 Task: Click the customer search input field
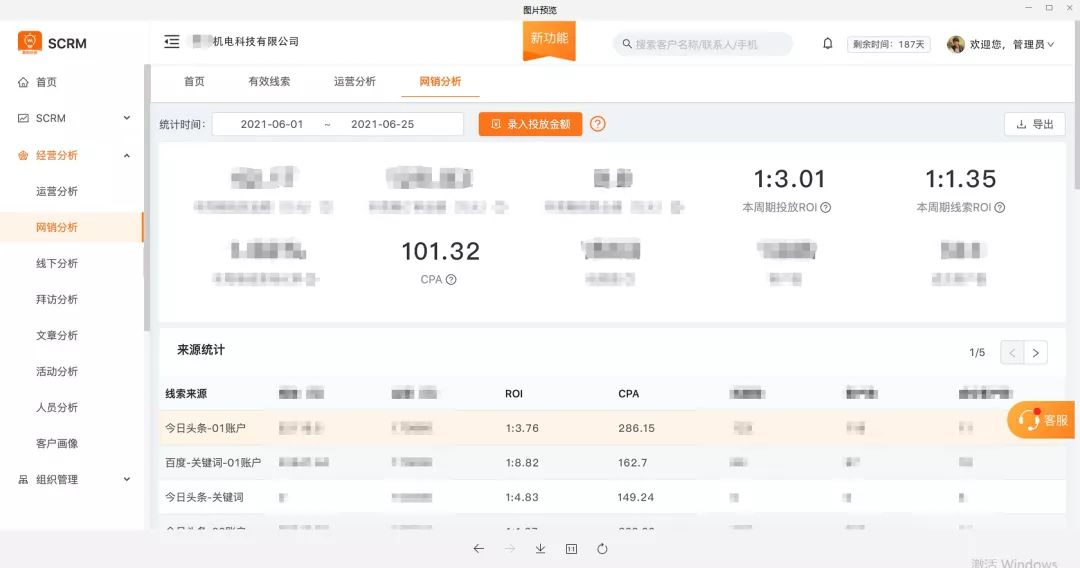point(703,44)
